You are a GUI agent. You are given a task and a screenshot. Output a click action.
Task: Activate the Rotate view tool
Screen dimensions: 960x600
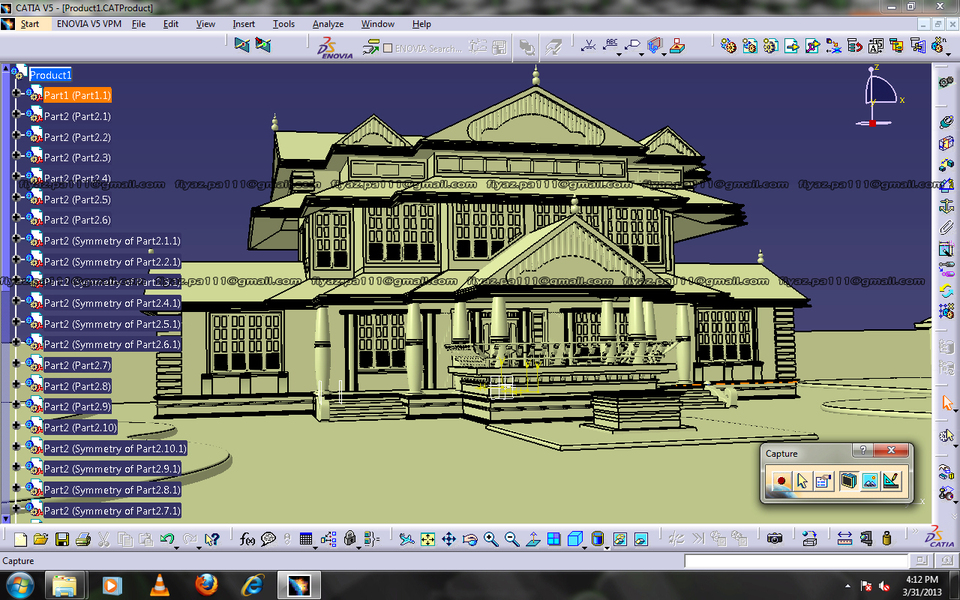(470, 540)
